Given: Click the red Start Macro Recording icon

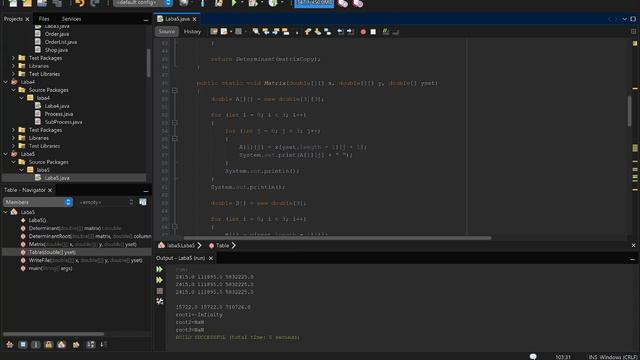Looking at the screenshot, I should tap(363, 31).
